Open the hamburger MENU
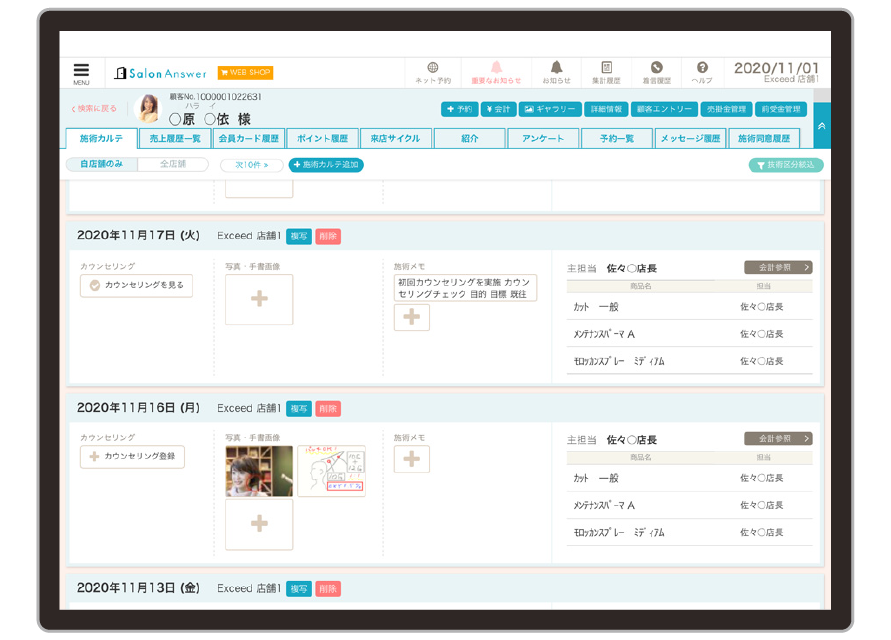891x640 pixels. click(81, 73)
